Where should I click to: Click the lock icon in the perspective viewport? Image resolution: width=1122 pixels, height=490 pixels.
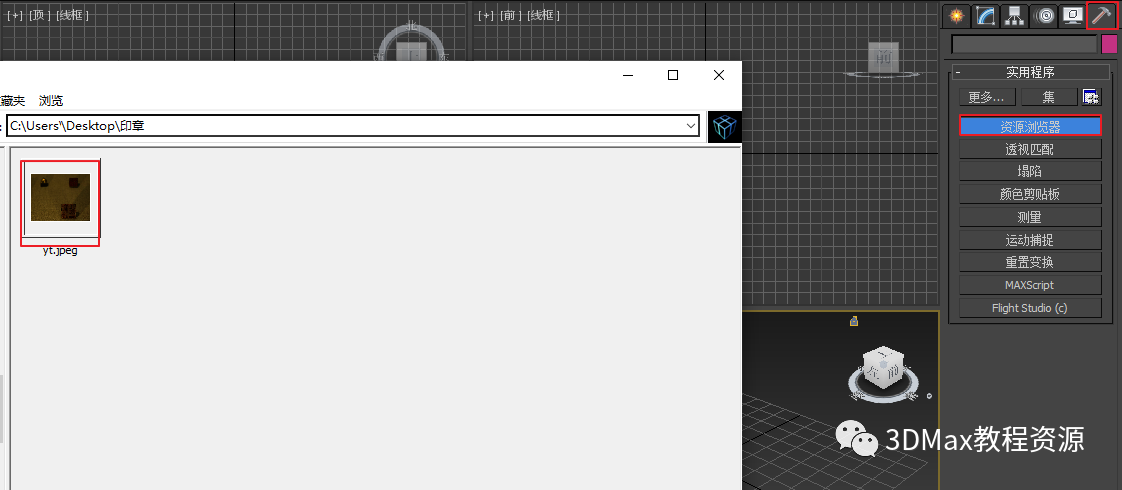click(853, 322)
